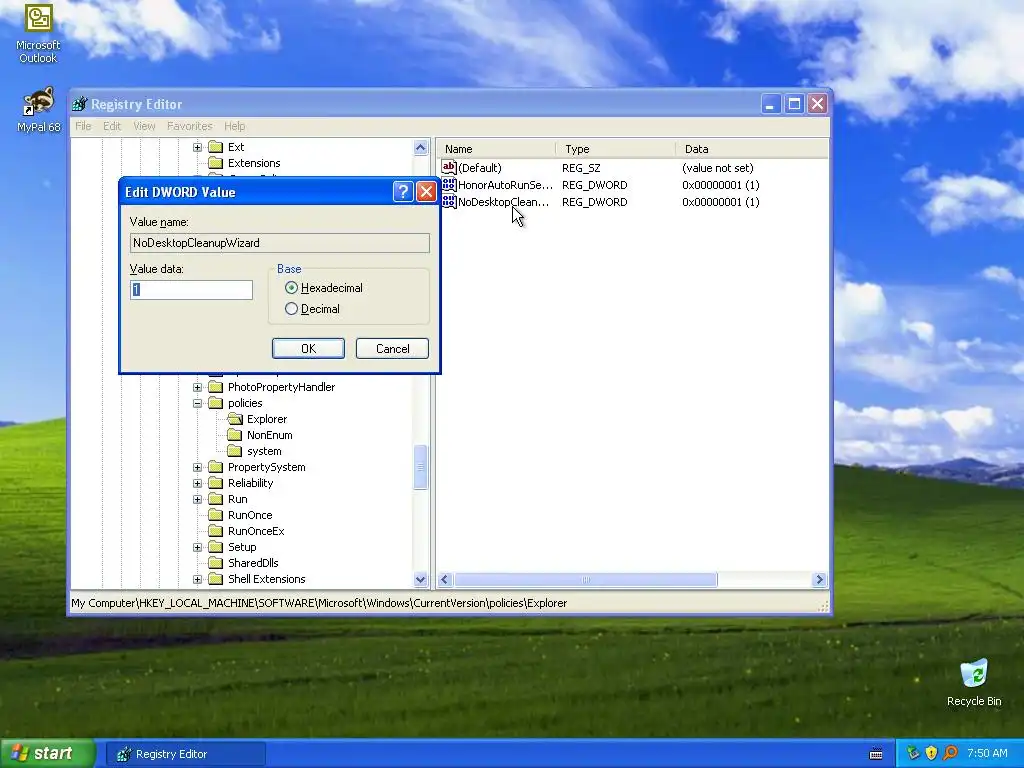Click the magnifier search tray icon
The height and width of the screenshot is (768, 1024).
pos(950,753)
